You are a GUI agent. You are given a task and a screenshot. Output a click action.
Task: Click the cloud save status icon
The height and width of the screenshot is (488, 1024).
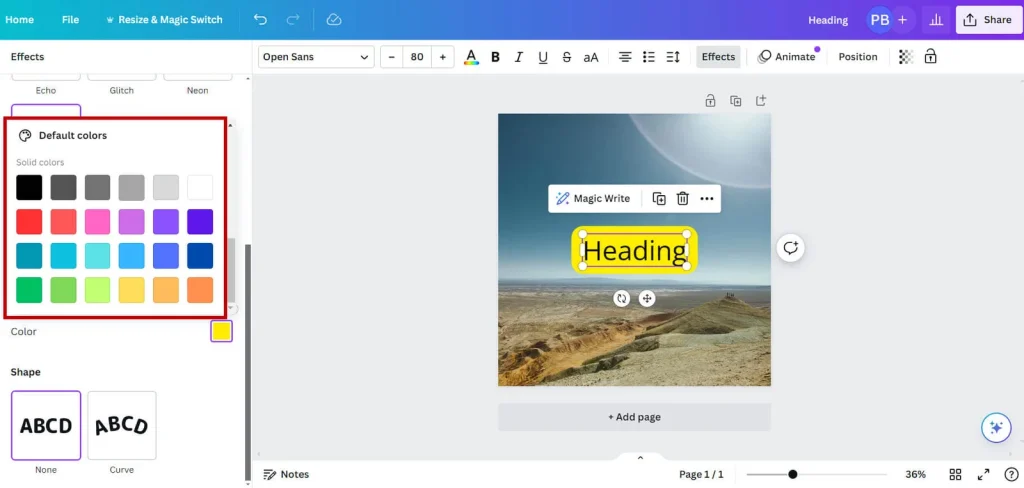tap(334, 20)
